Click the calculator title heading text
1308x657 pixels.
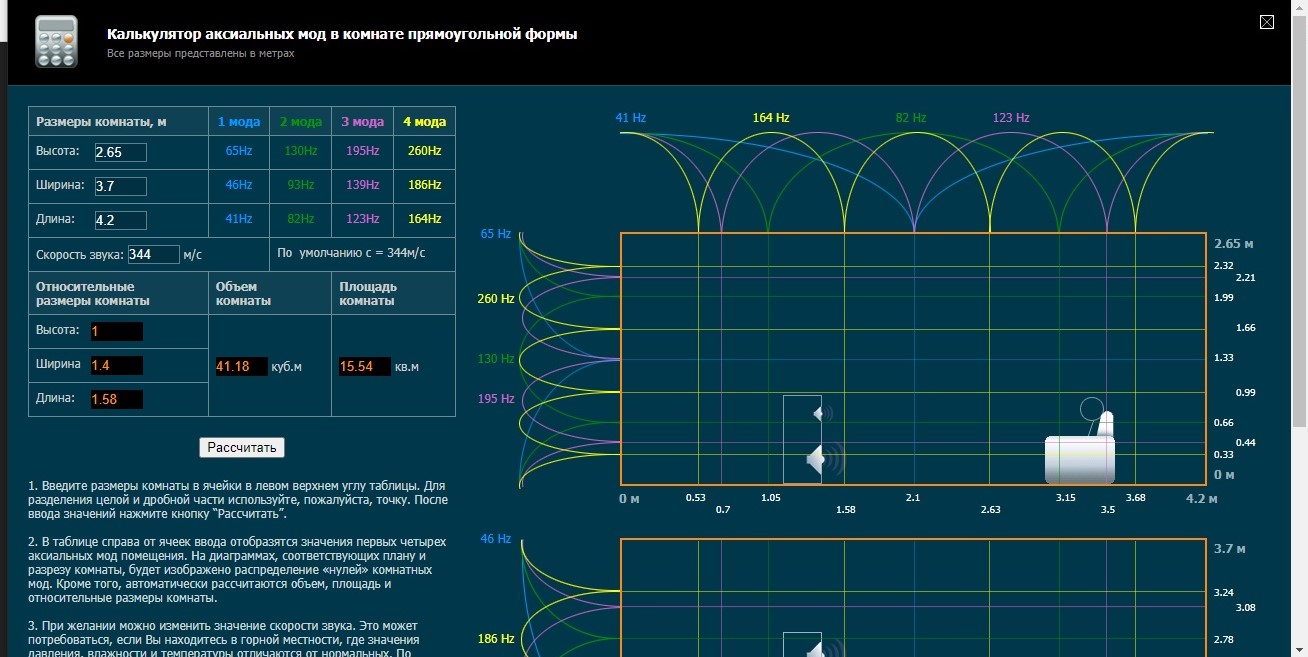tap(342, 34)
